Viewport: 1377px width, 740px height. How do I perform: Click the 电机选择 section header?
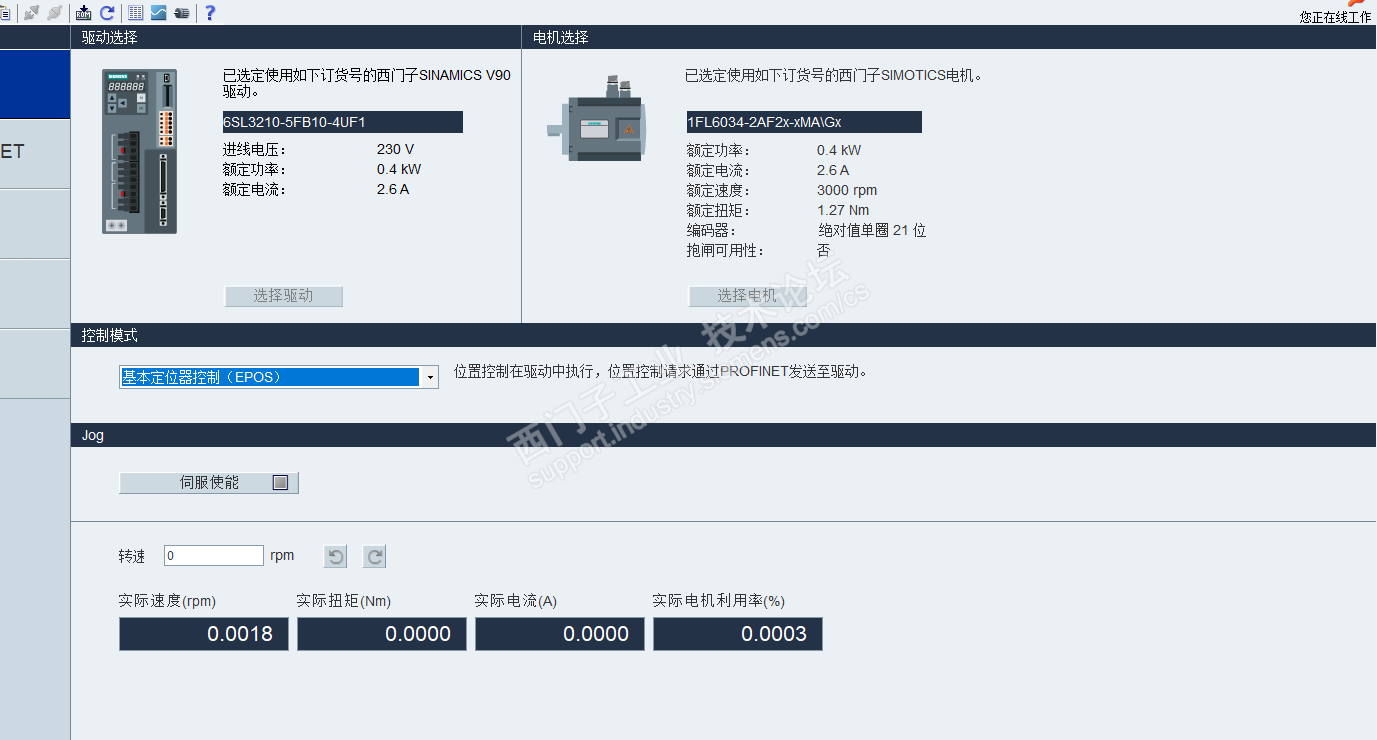(949, 38)
